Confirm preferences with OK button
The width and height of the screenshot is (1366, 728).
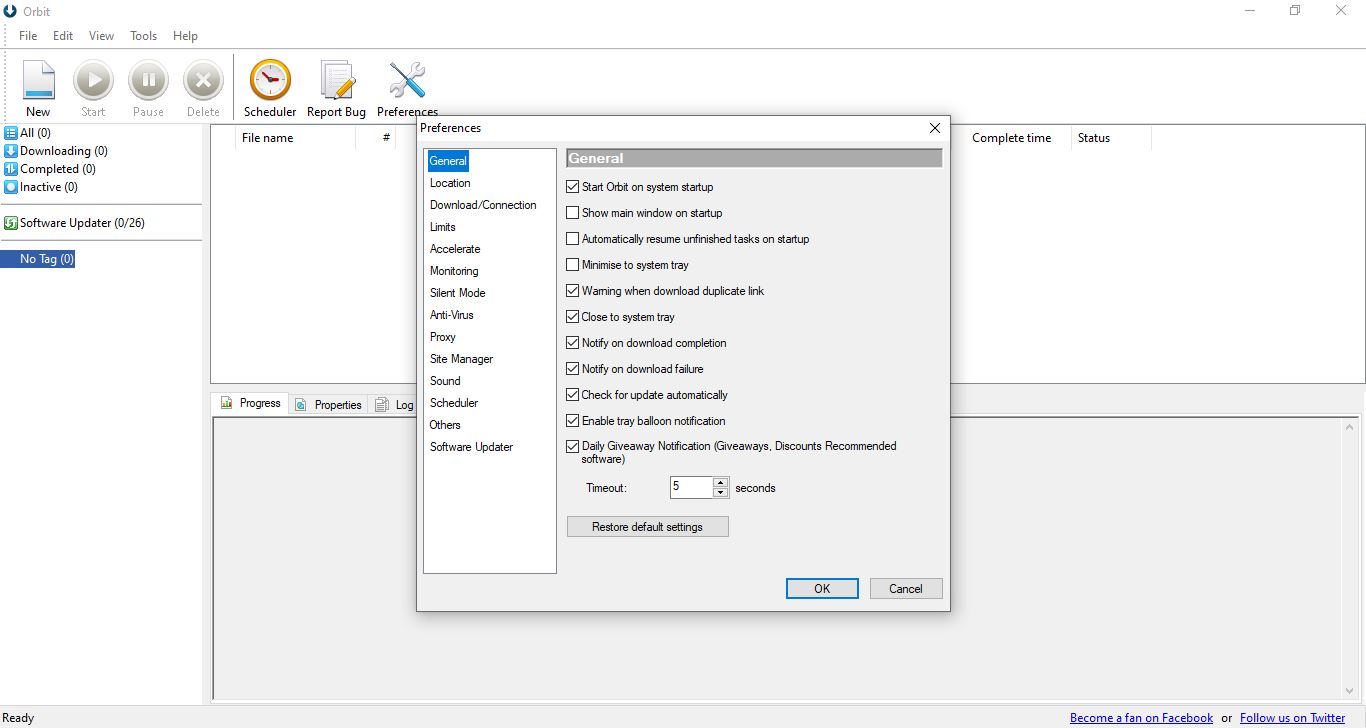[x=822, y=589]
